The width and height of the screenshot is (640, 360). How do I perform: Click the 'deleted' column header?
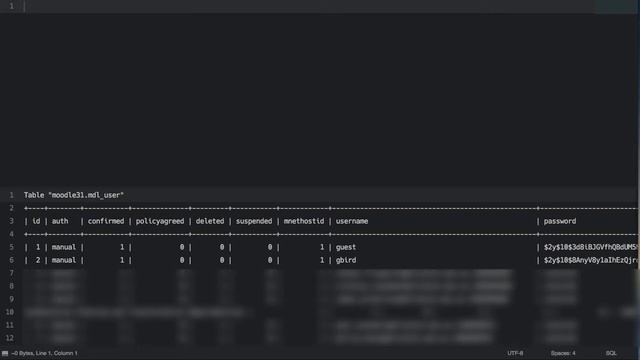[210, 221]
